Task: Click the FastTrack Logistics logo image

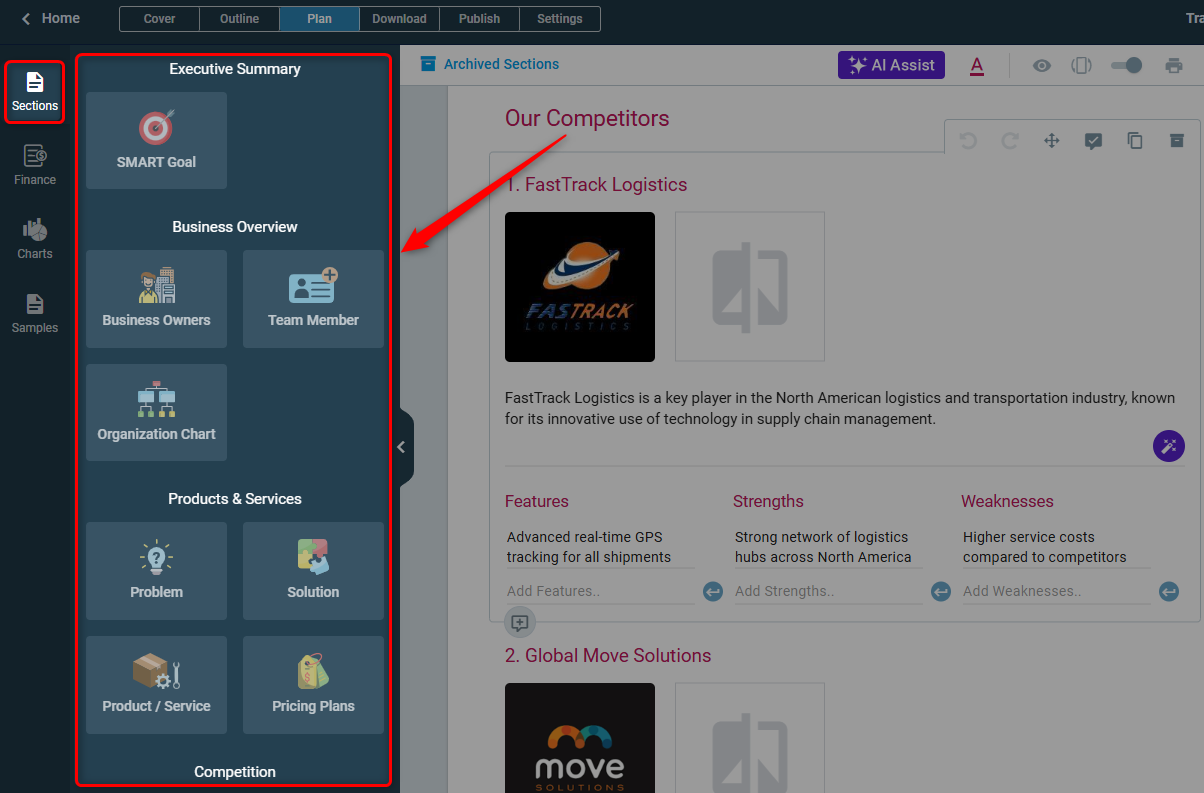Action: point(580,287)
